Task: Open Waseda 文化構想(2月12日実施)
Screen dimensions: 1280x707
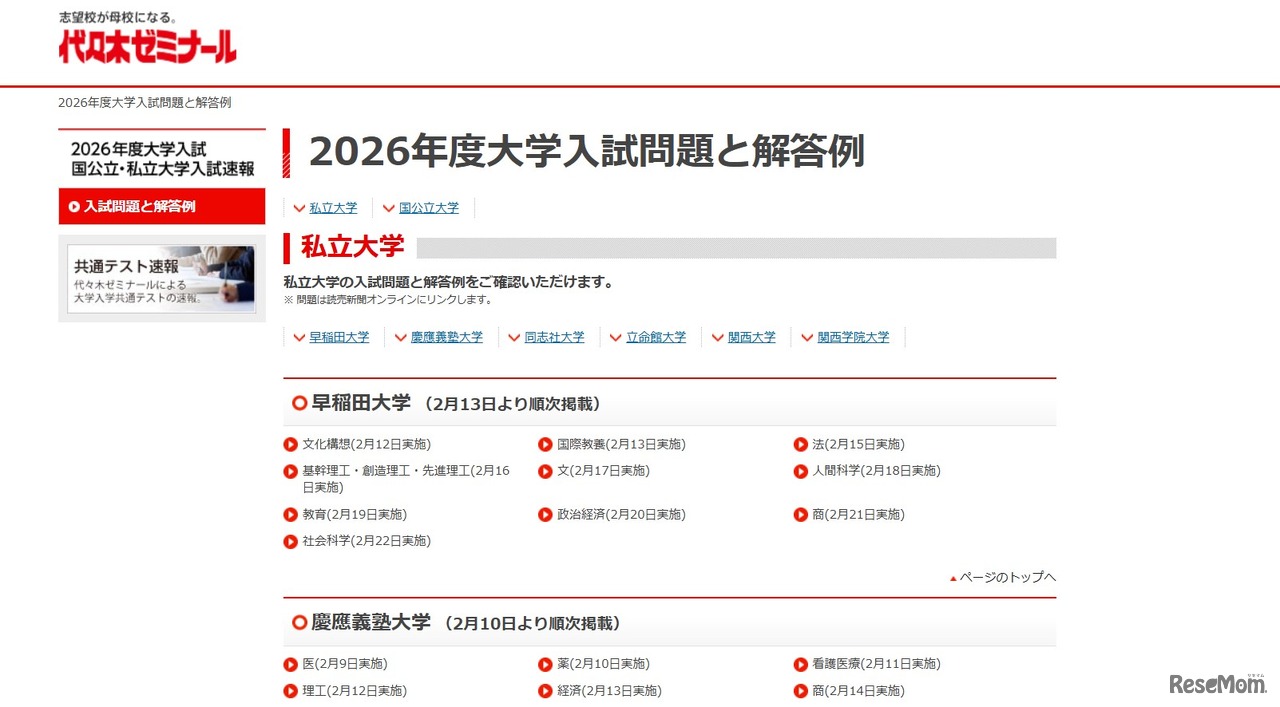Action: 366,445
